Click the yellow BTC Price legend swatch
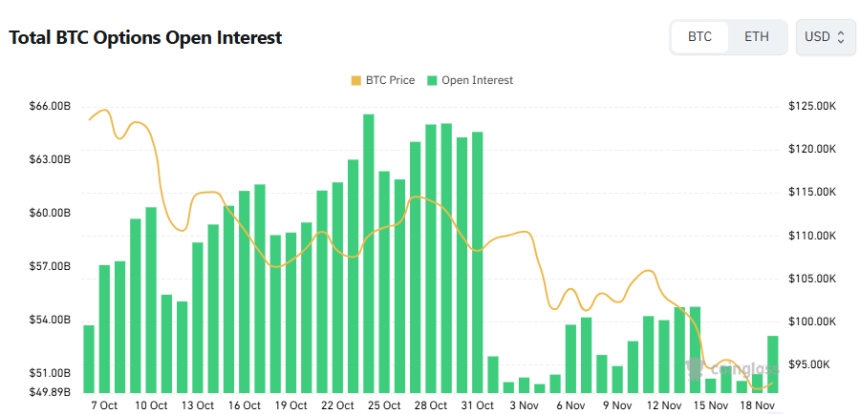The width and height of the screenshot is (860, 414). 356,80
